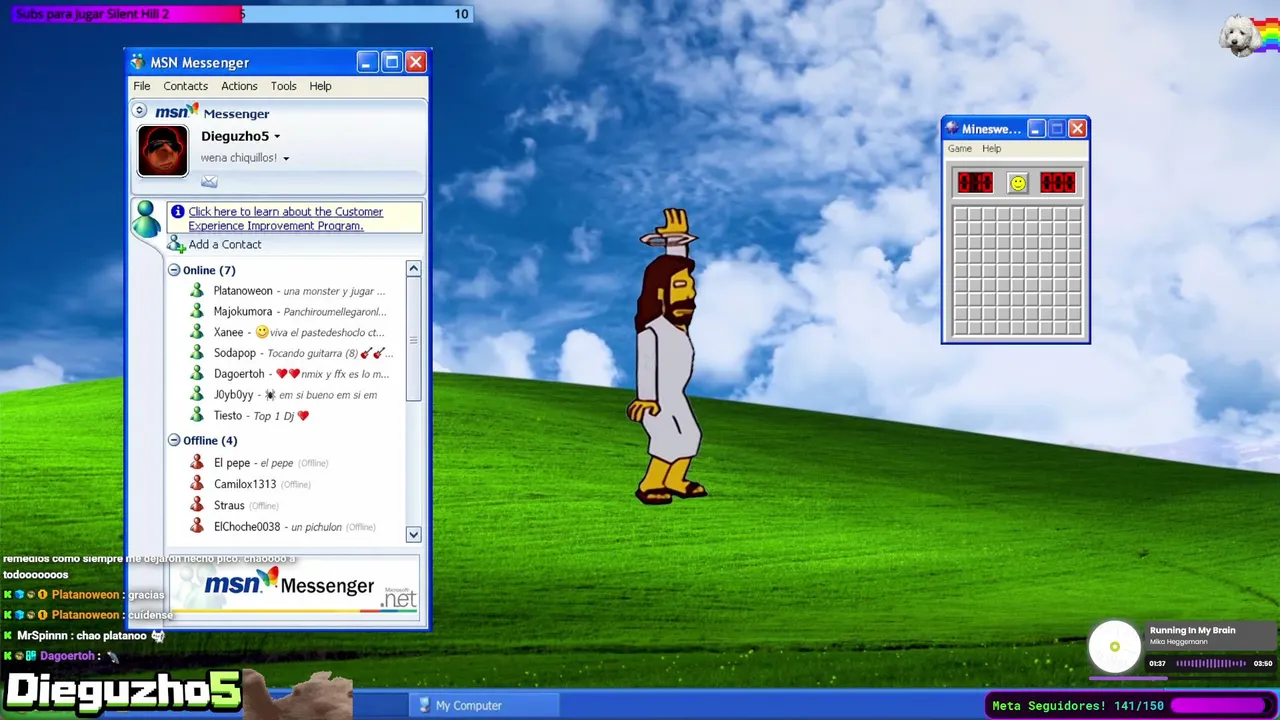Open the Help menu in Minesweeper
Viewport: 1280px width, 720px height.
pyautogui.click(x=991, y=149)
